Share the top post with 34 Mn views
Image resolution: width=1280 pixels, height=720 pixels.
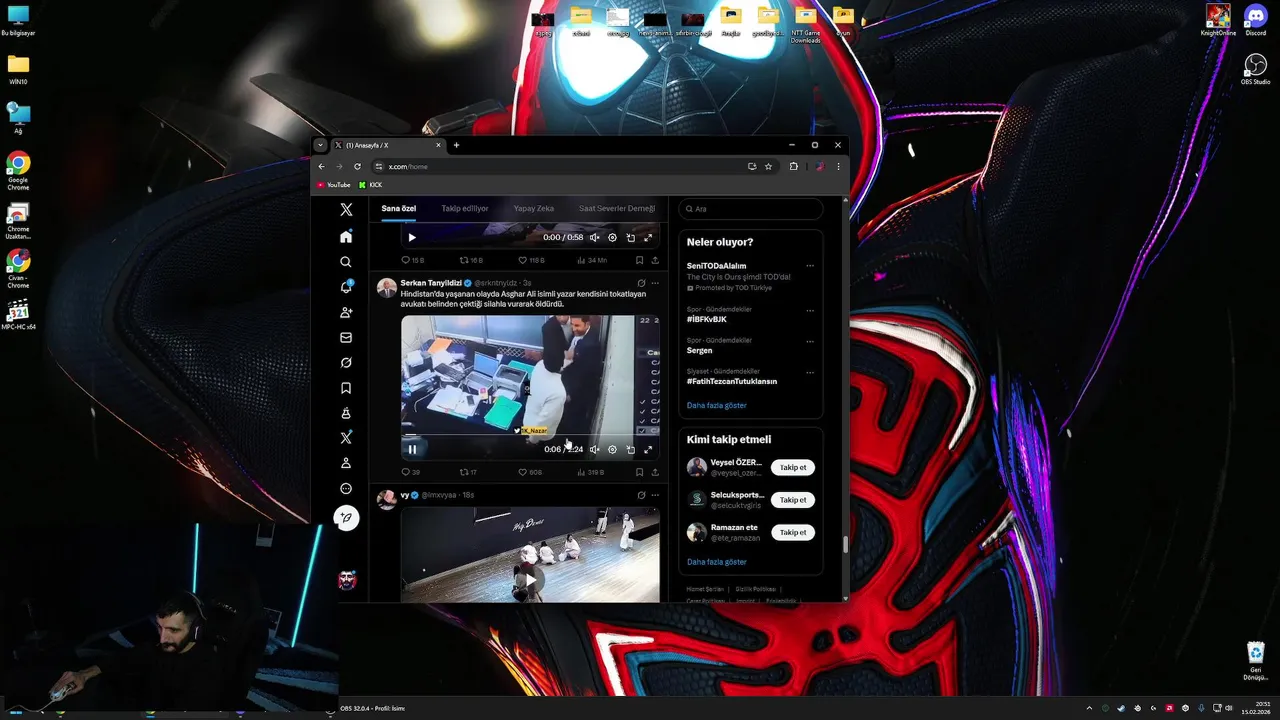click(655, 260)
